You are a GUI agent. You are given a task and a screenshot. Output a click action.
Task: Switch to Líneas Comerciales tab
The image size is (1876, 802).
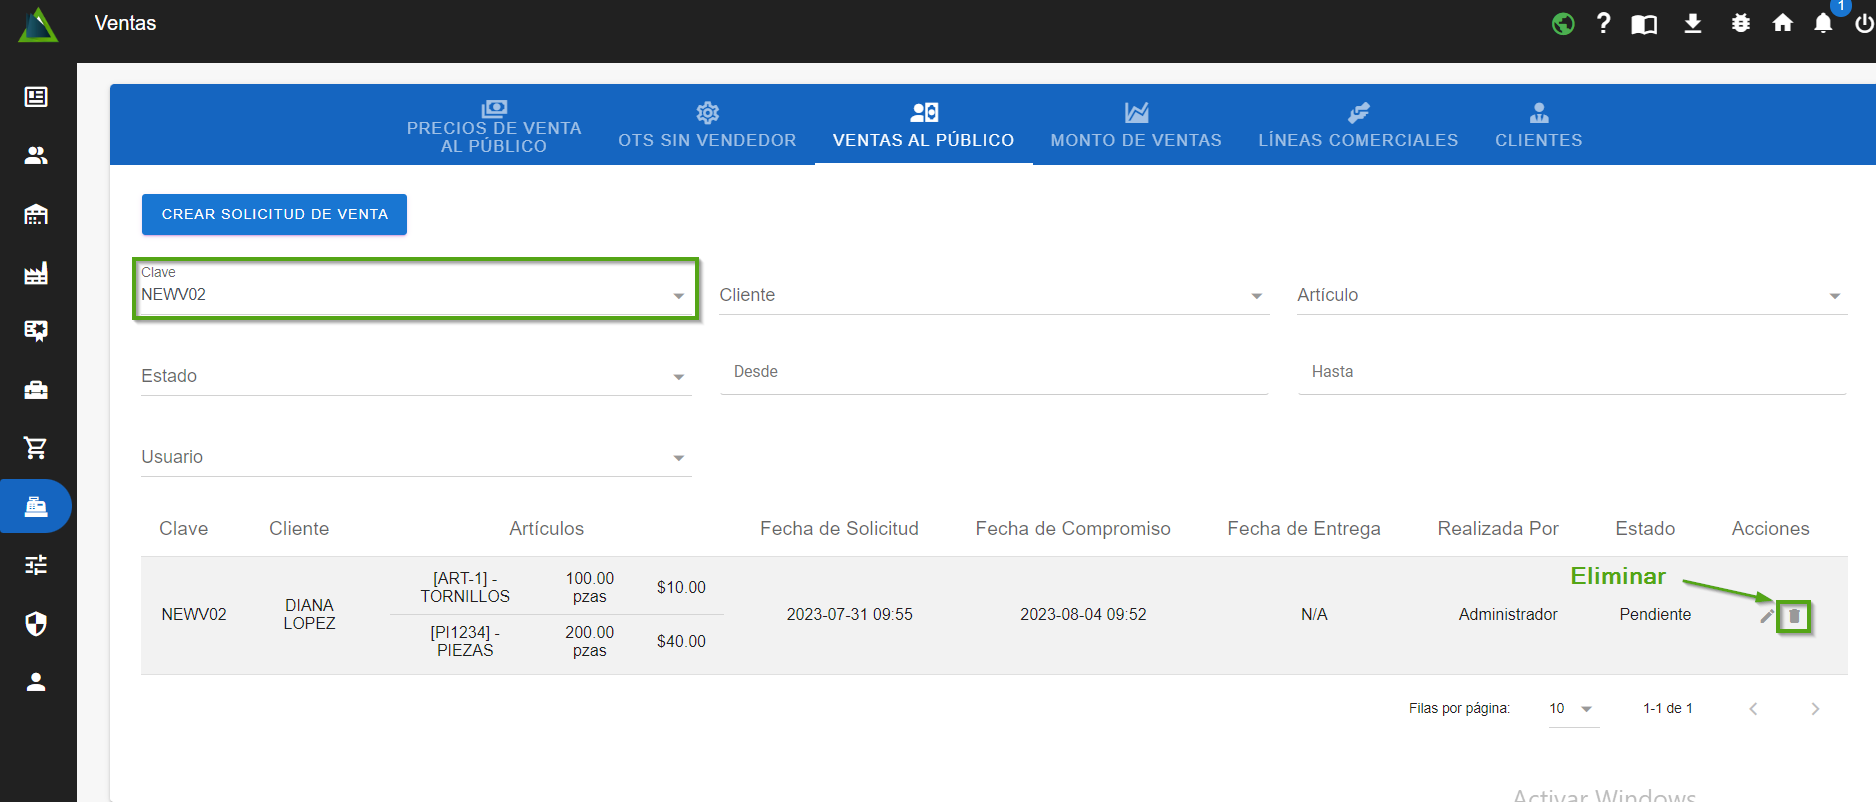1357,125
